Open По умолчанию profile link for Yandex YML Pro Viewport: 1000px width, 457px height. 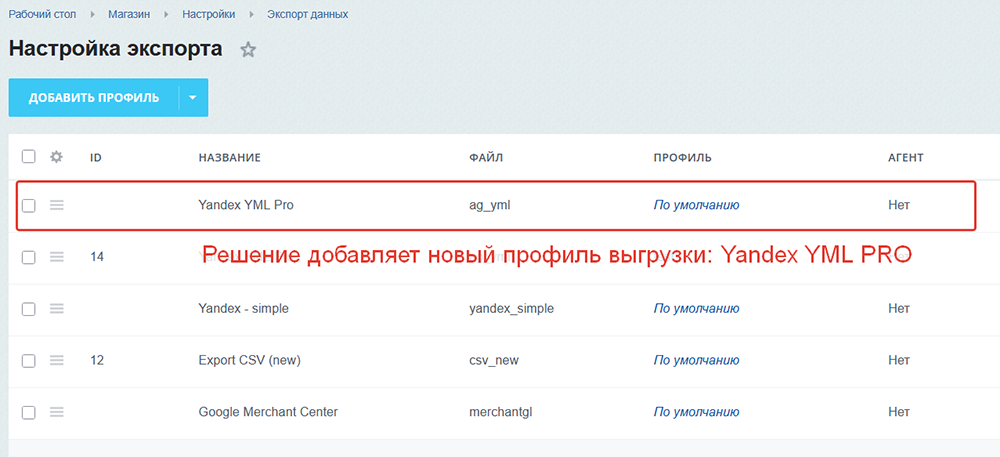tap(696, 205)
